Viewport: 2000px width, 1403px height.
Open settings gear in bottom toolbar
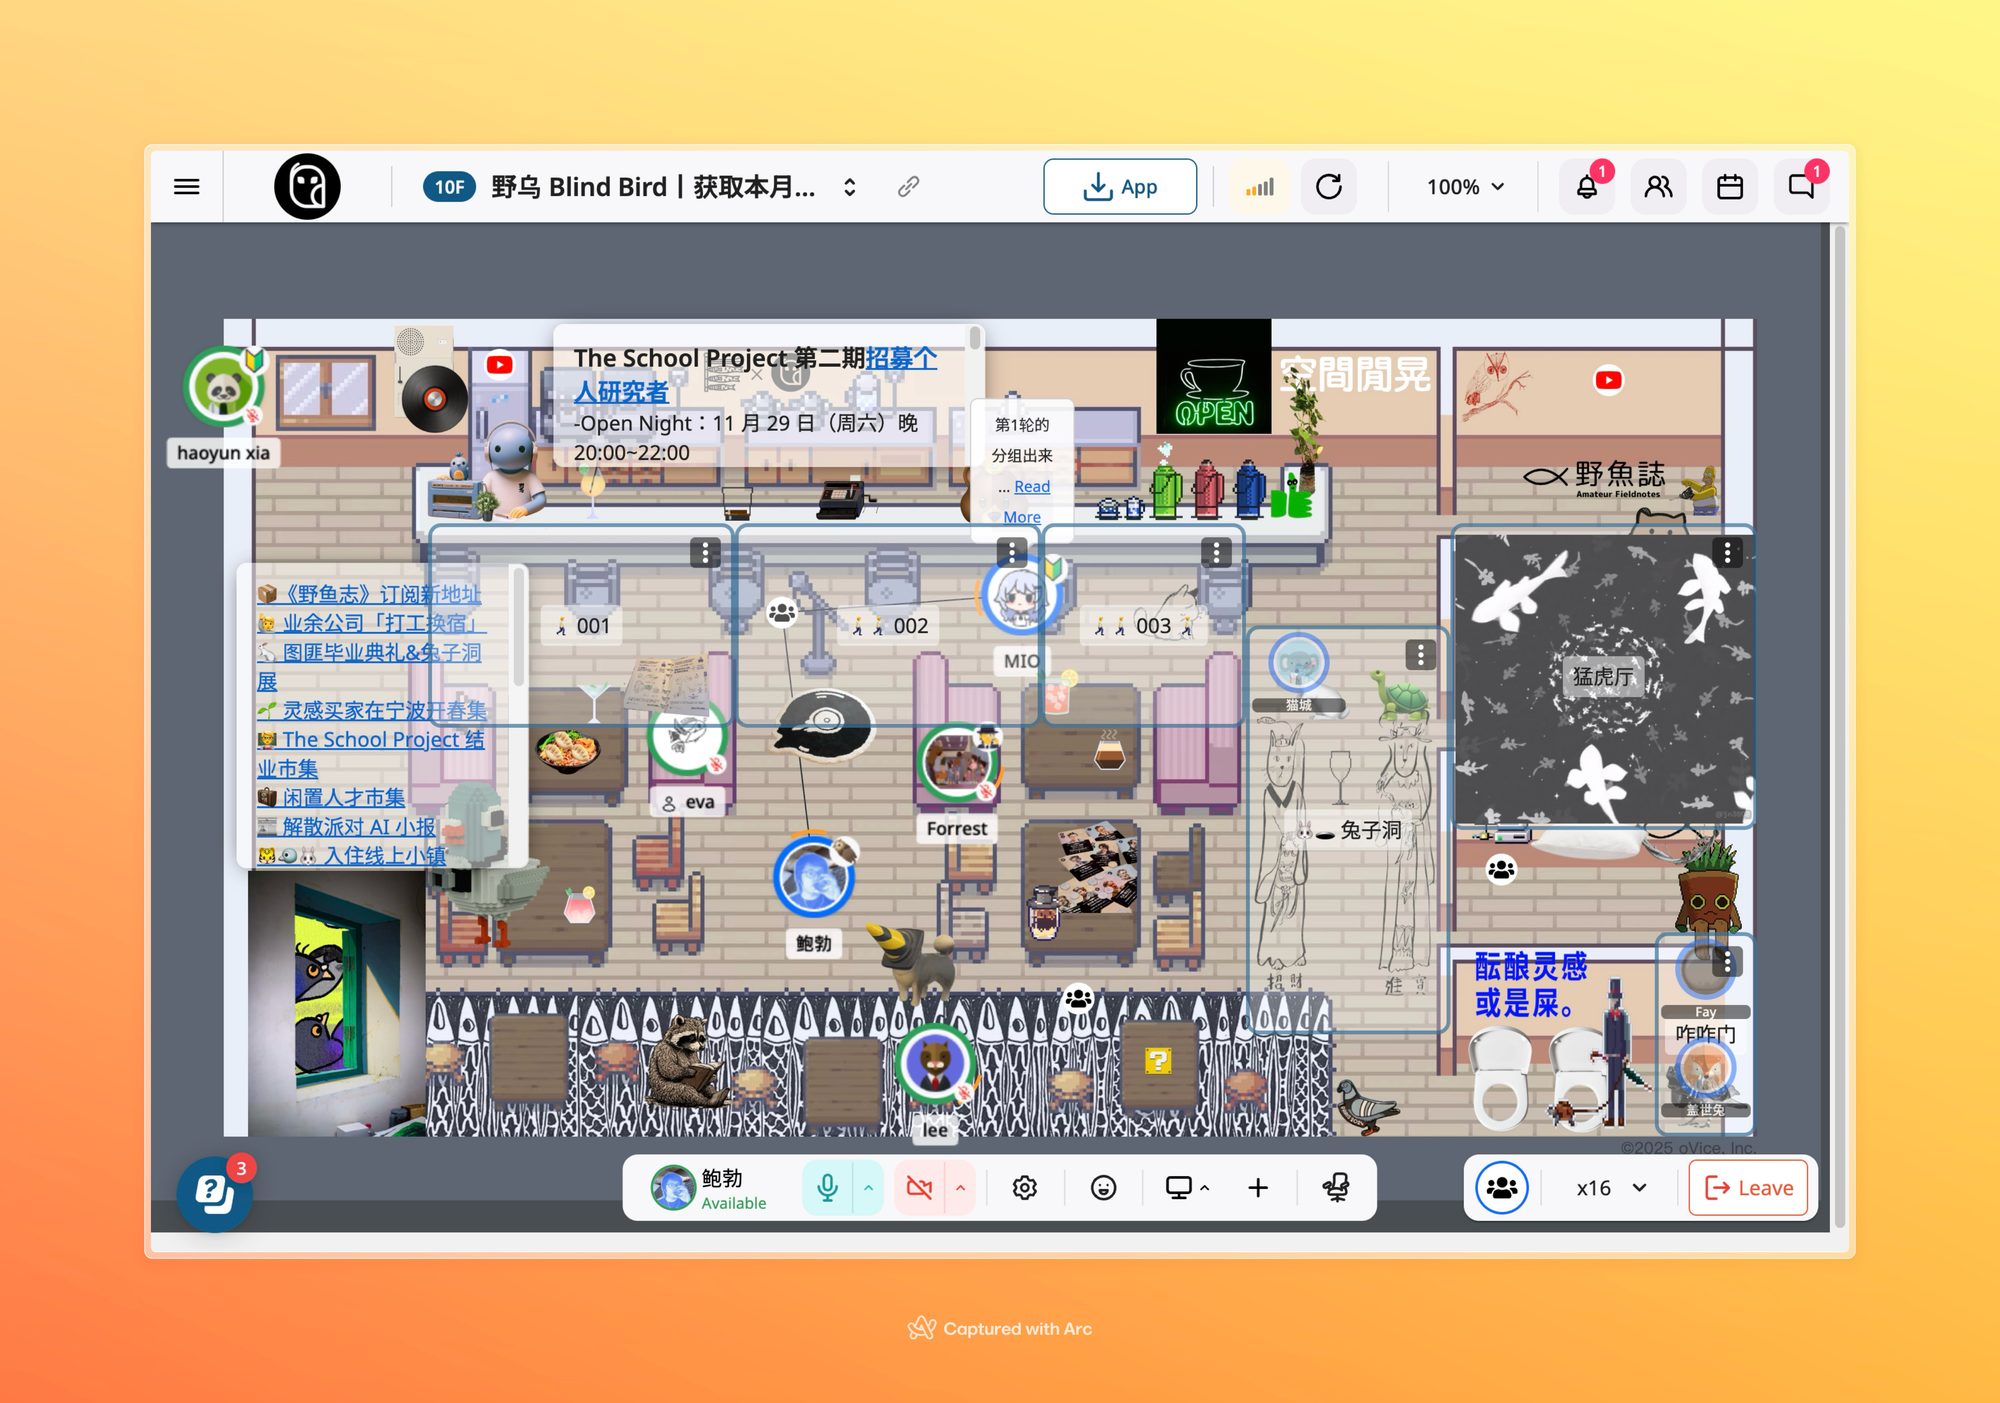(x=1024, y=1187)
